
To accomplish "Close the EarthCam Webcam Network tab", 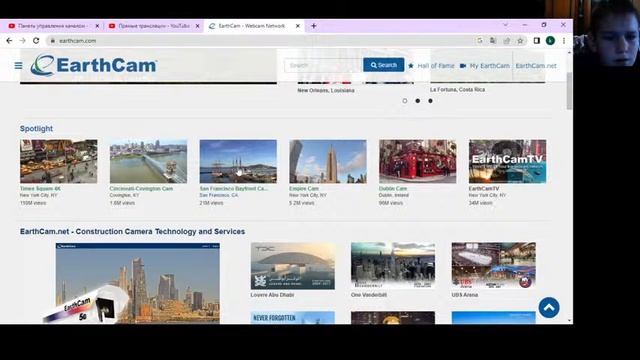I will point(298,26).
